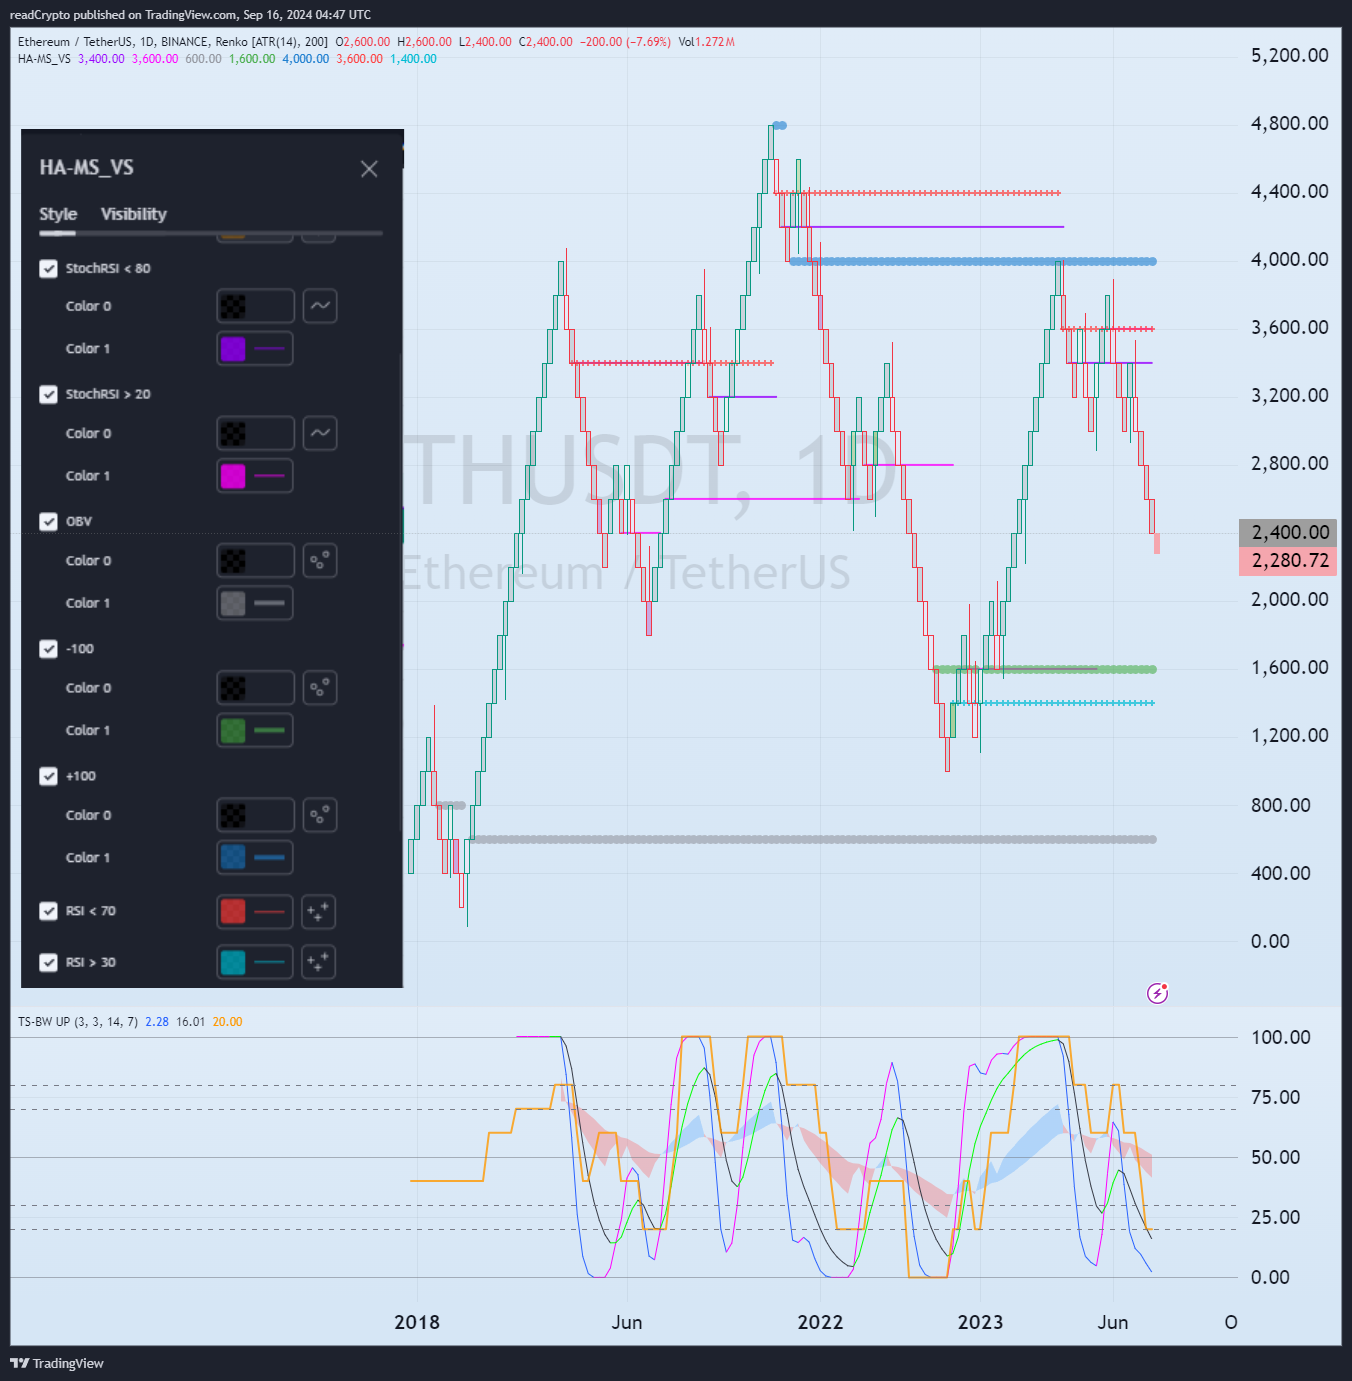Image resolution: width=1352 pixels, height=1381 pixels.
Task: Open red color swatch for RSI < 70
Action: pyautogui.click(x=255, y=911)
